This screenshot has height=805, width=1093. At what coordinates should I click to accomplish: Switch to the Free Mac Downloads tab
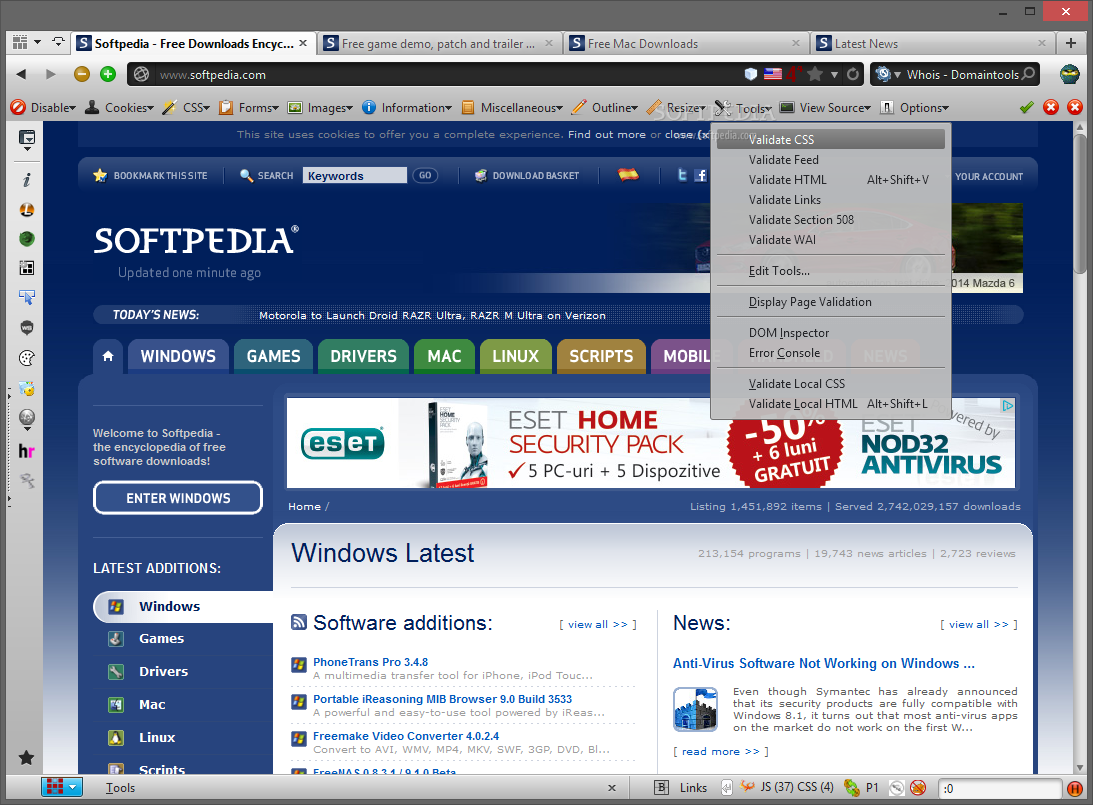point(685,43)
